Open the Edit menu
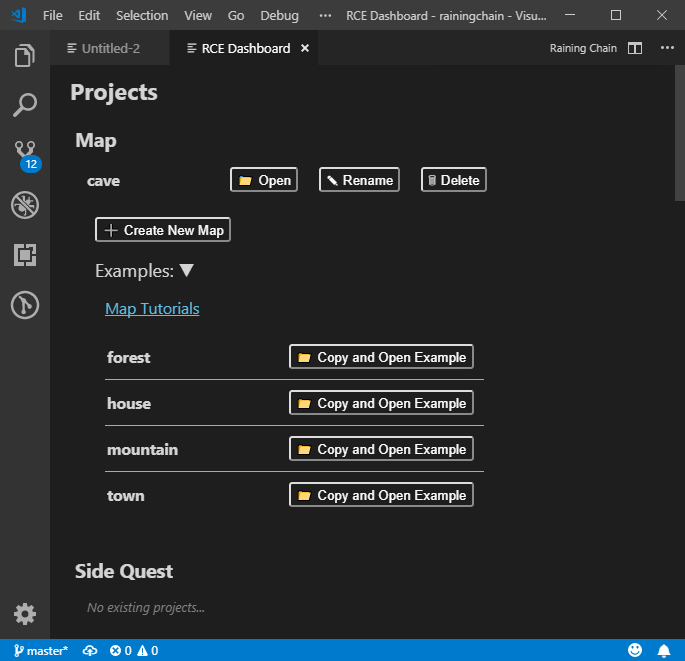The width and height of the screenshot is (685, 661). click(x=89, y=16)
